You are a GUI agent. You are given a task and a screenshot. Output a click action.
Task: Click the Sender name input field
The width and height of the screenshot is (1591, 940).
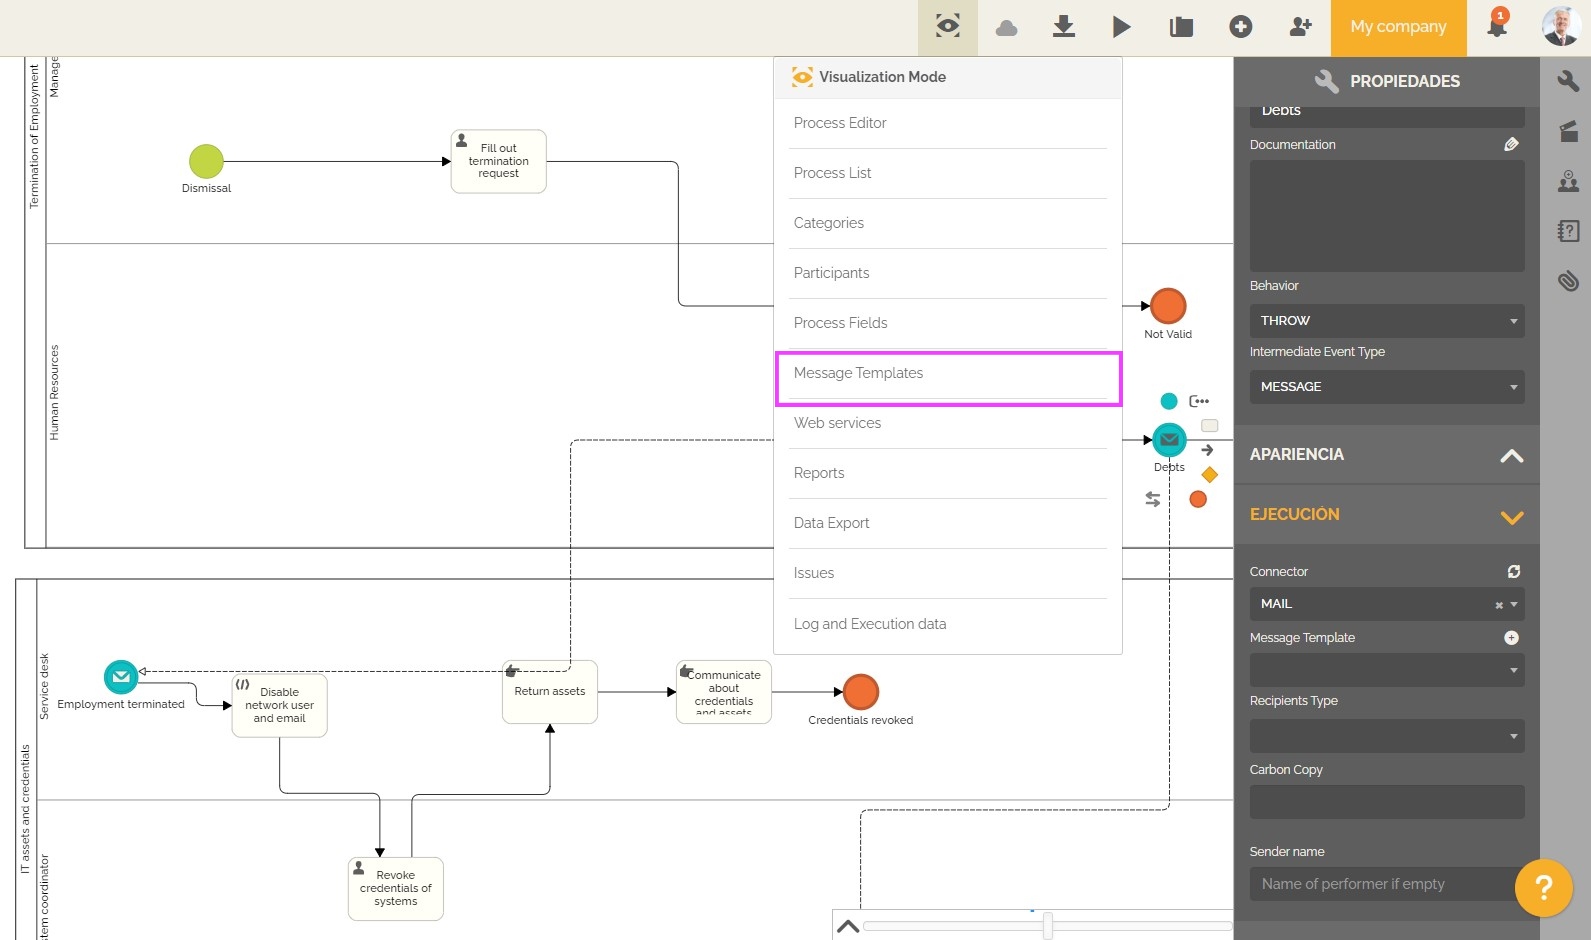[x=1386, y=883]
